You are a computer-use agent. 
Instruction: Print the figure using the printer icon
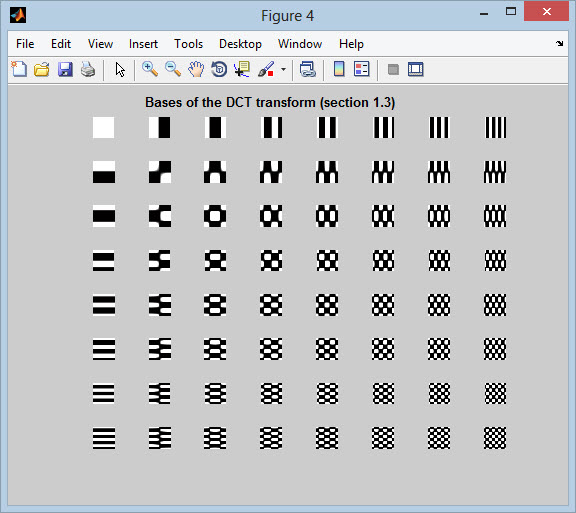(x=88, y=69)
